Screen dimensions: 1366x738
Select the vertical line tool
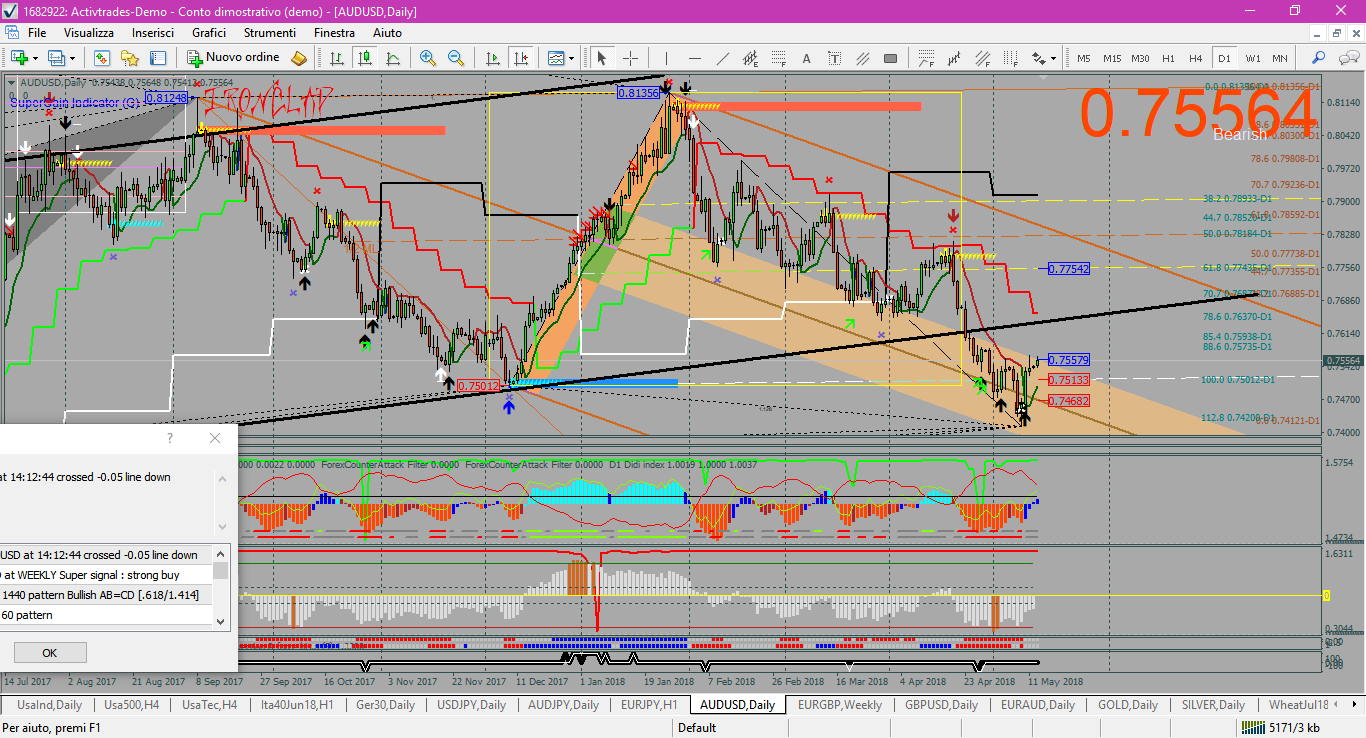pos(666,58)
